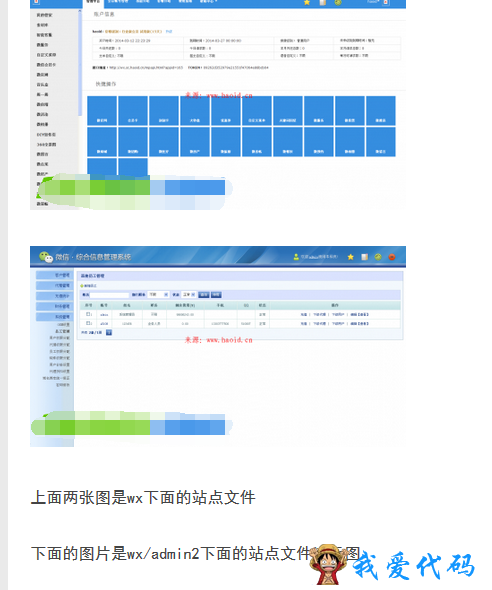Click the WeChat logo in the 综合信息管理系统 header
This screenshot has width=492, height=590.
[x=46, y=257]
